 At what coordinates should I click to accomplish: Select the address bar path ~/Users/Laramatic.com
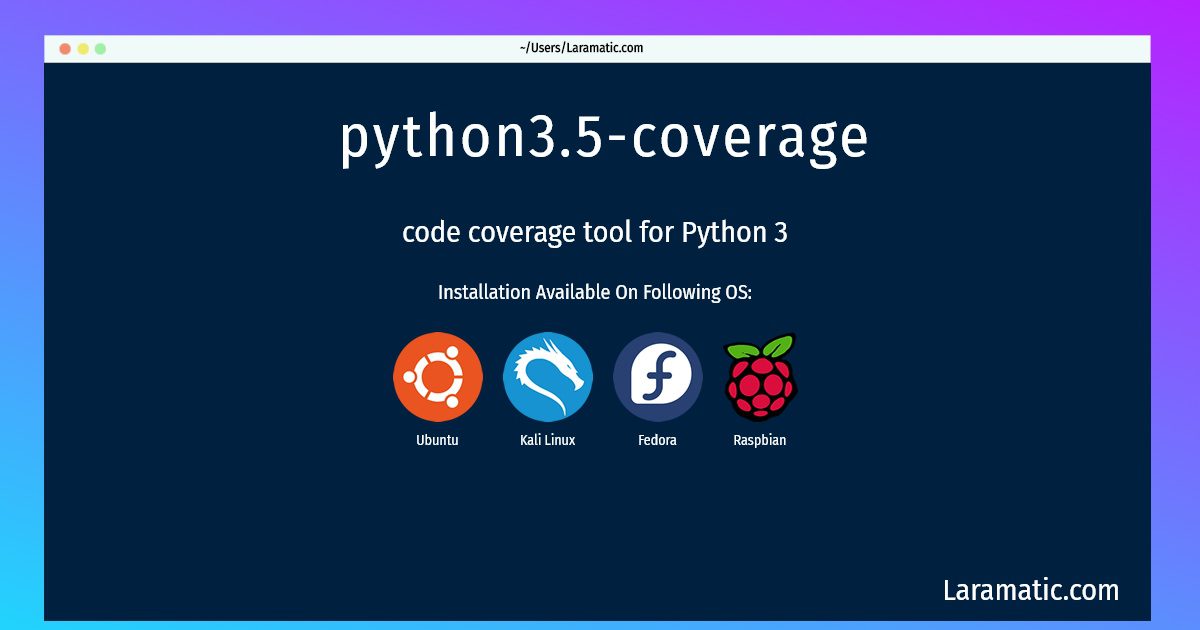[x=580, y=47]
